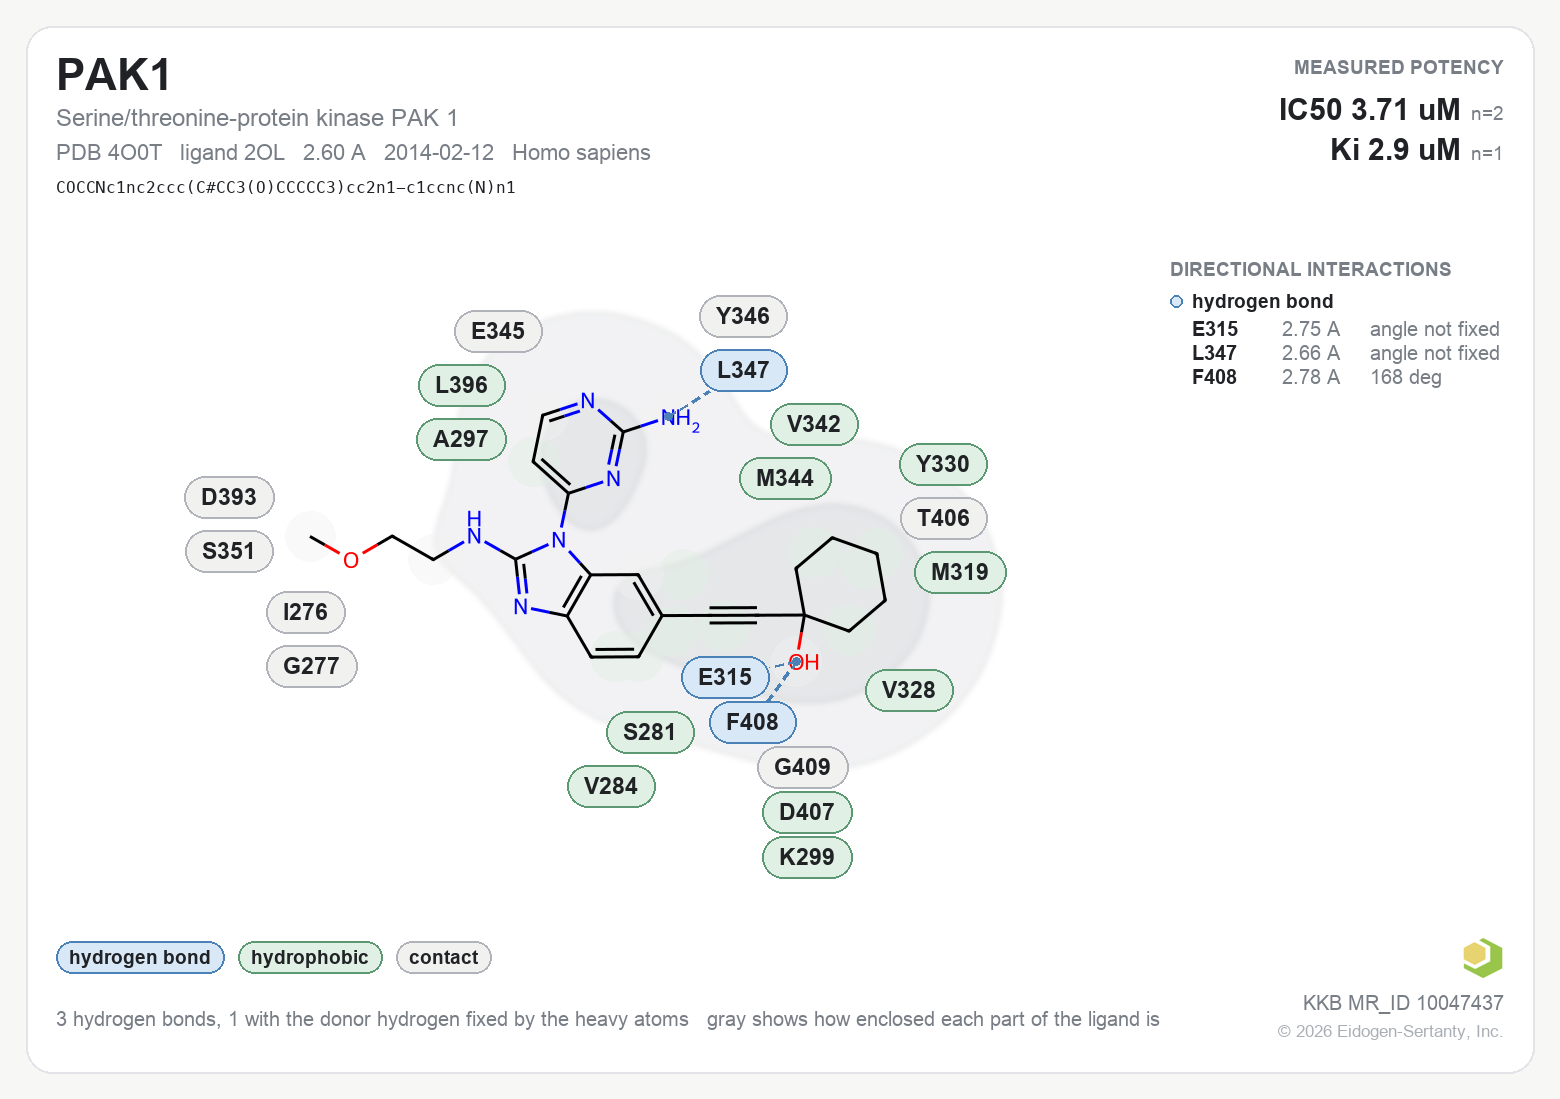Select the hydrogen bond legend pill
1560x1099 pixels.
tap(140, 957)
